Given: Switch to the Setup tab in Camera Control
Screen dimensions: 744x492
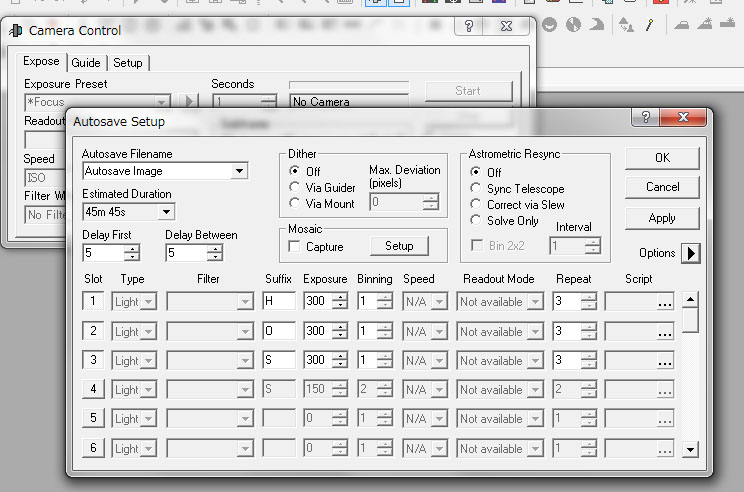Looking at the screenshot, I should pyautogui.click(x=128, y=63).
